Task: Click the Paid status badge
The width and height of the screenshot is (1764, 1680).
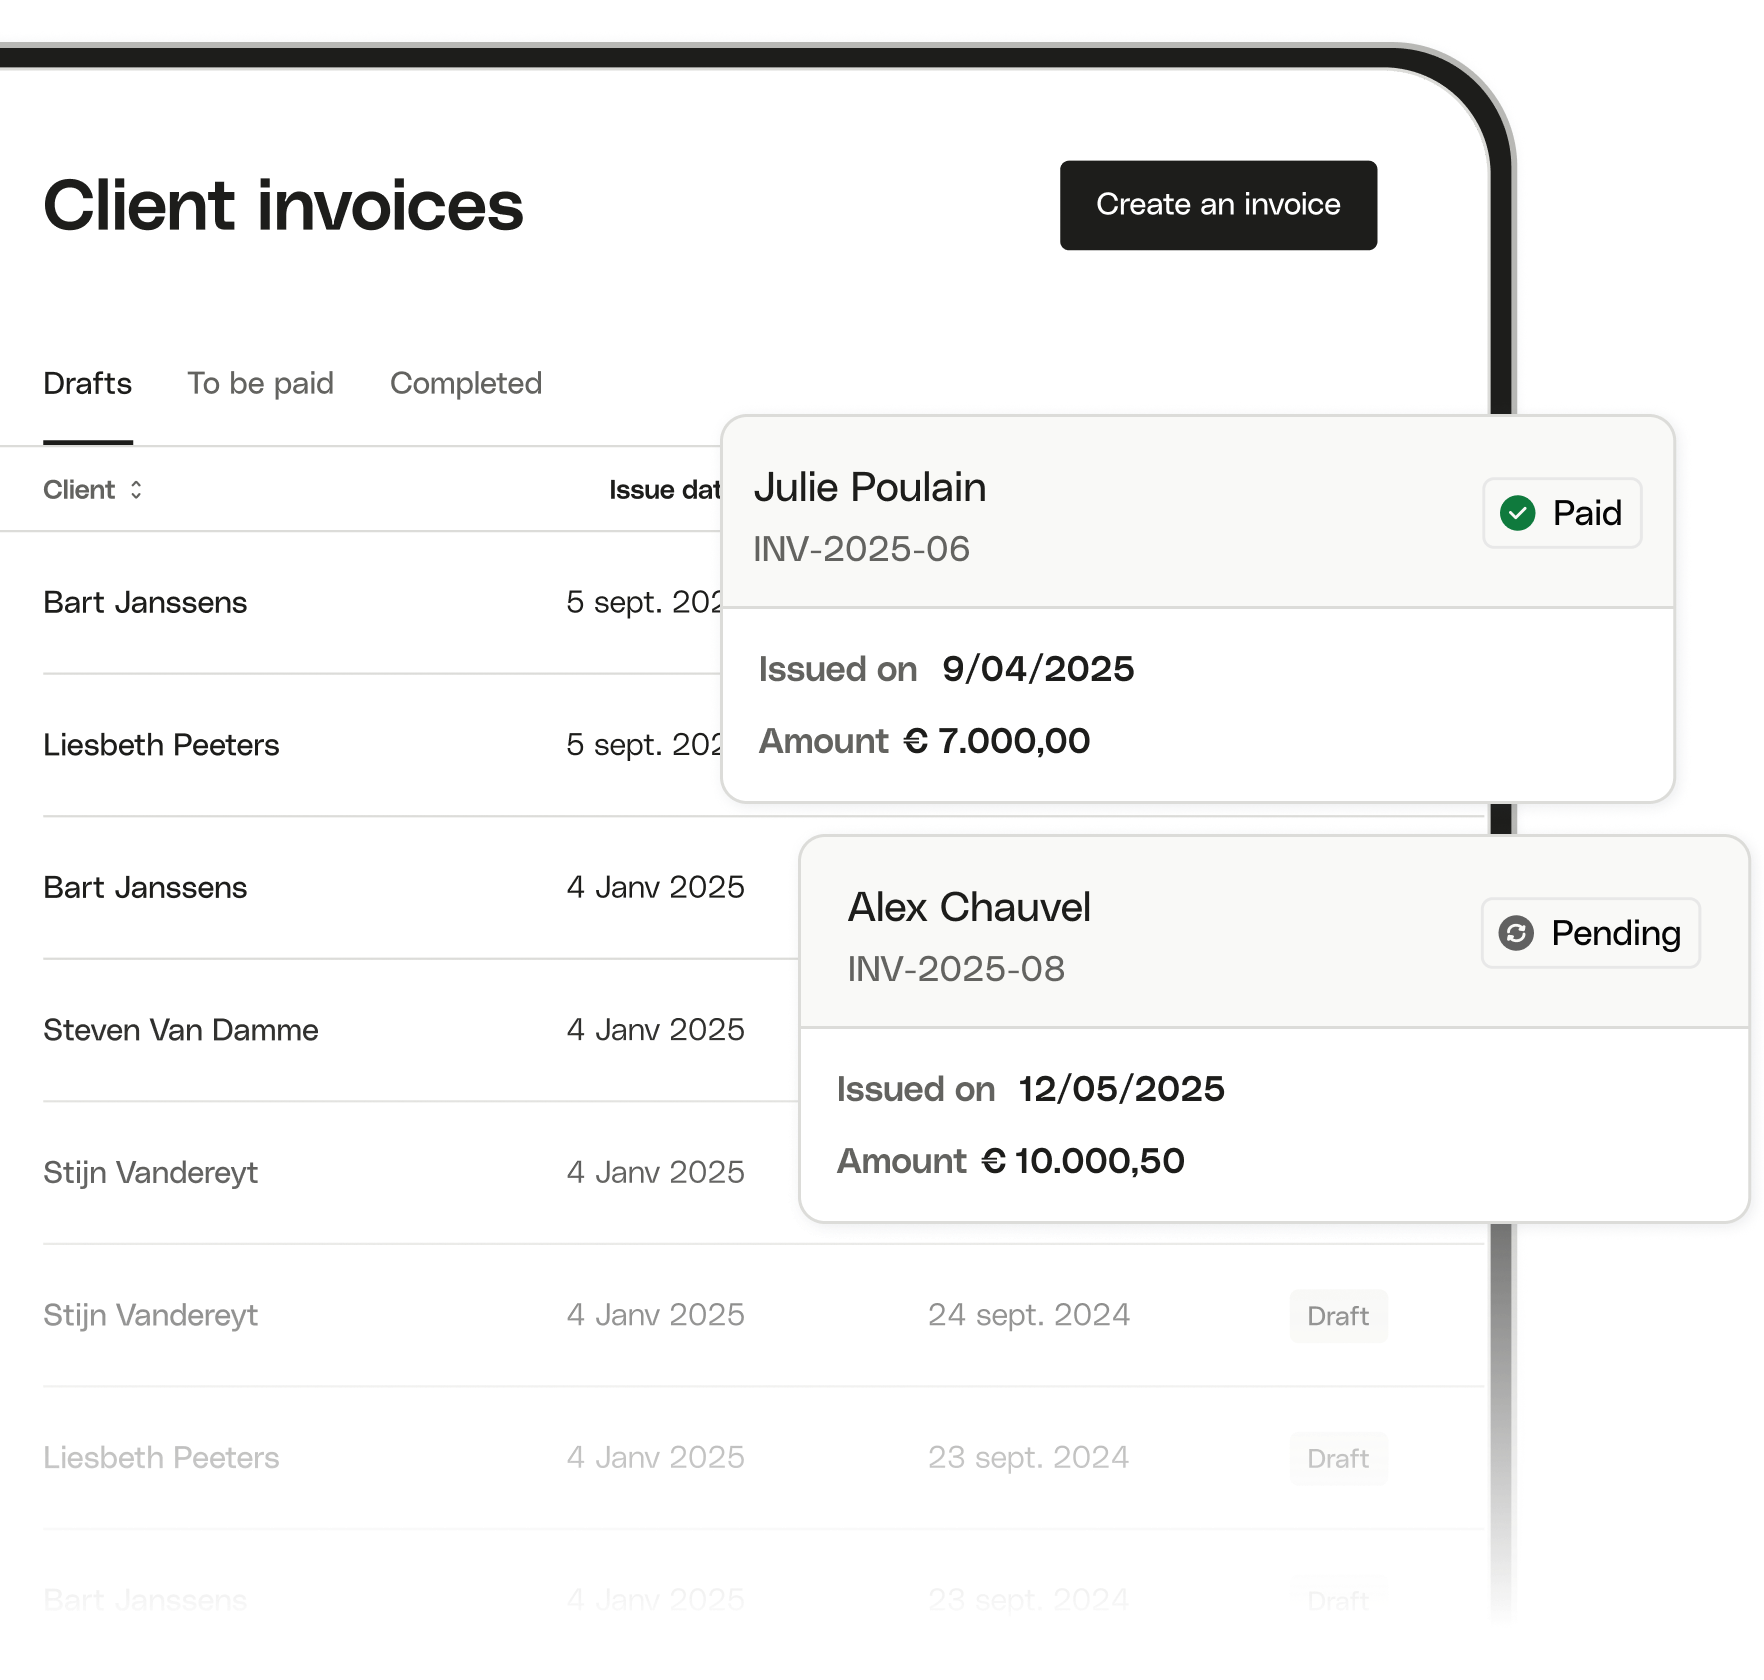Action: click(1562, 513)
